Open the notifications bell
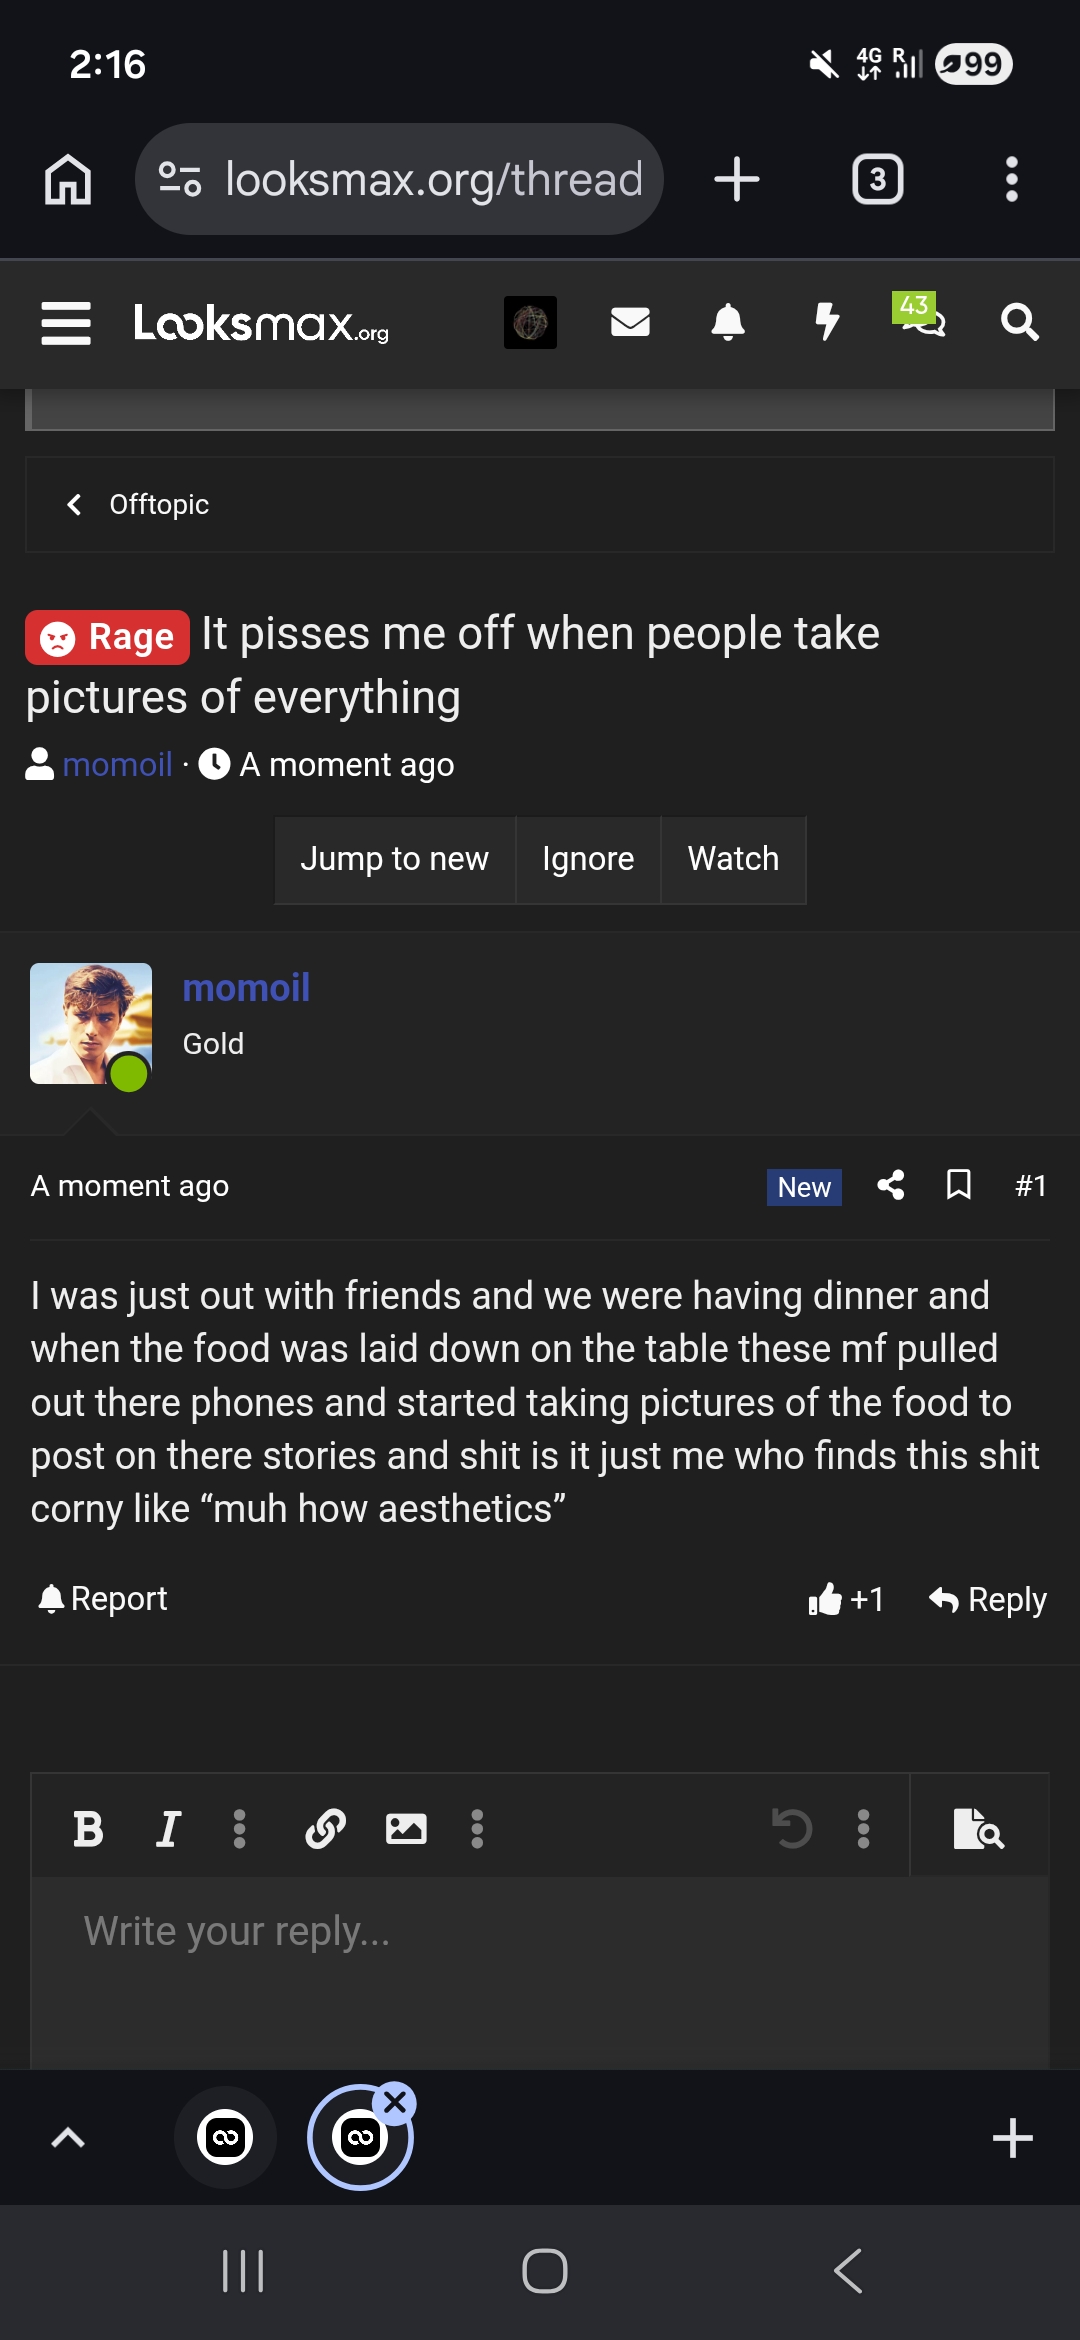This screenshot has width=1080, height=2340. click(x=729, y=322)
